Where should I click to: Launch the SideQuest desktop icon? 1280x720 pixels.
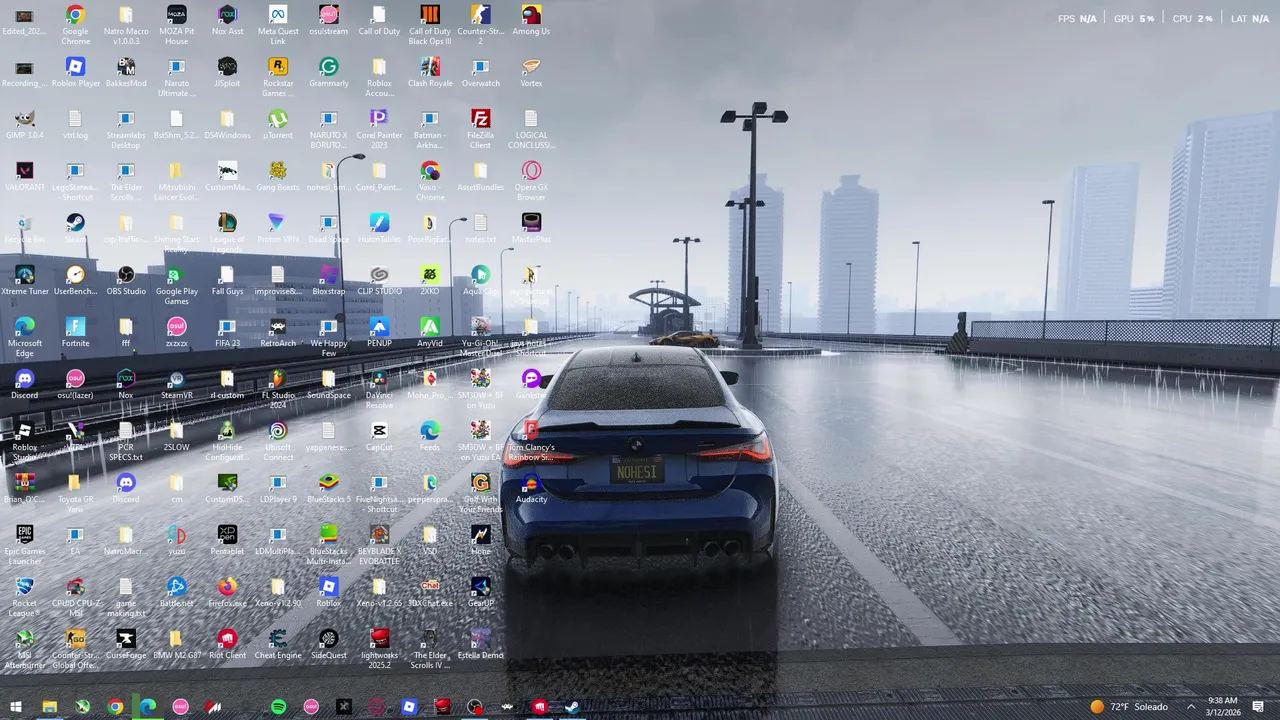coord(328,644)
